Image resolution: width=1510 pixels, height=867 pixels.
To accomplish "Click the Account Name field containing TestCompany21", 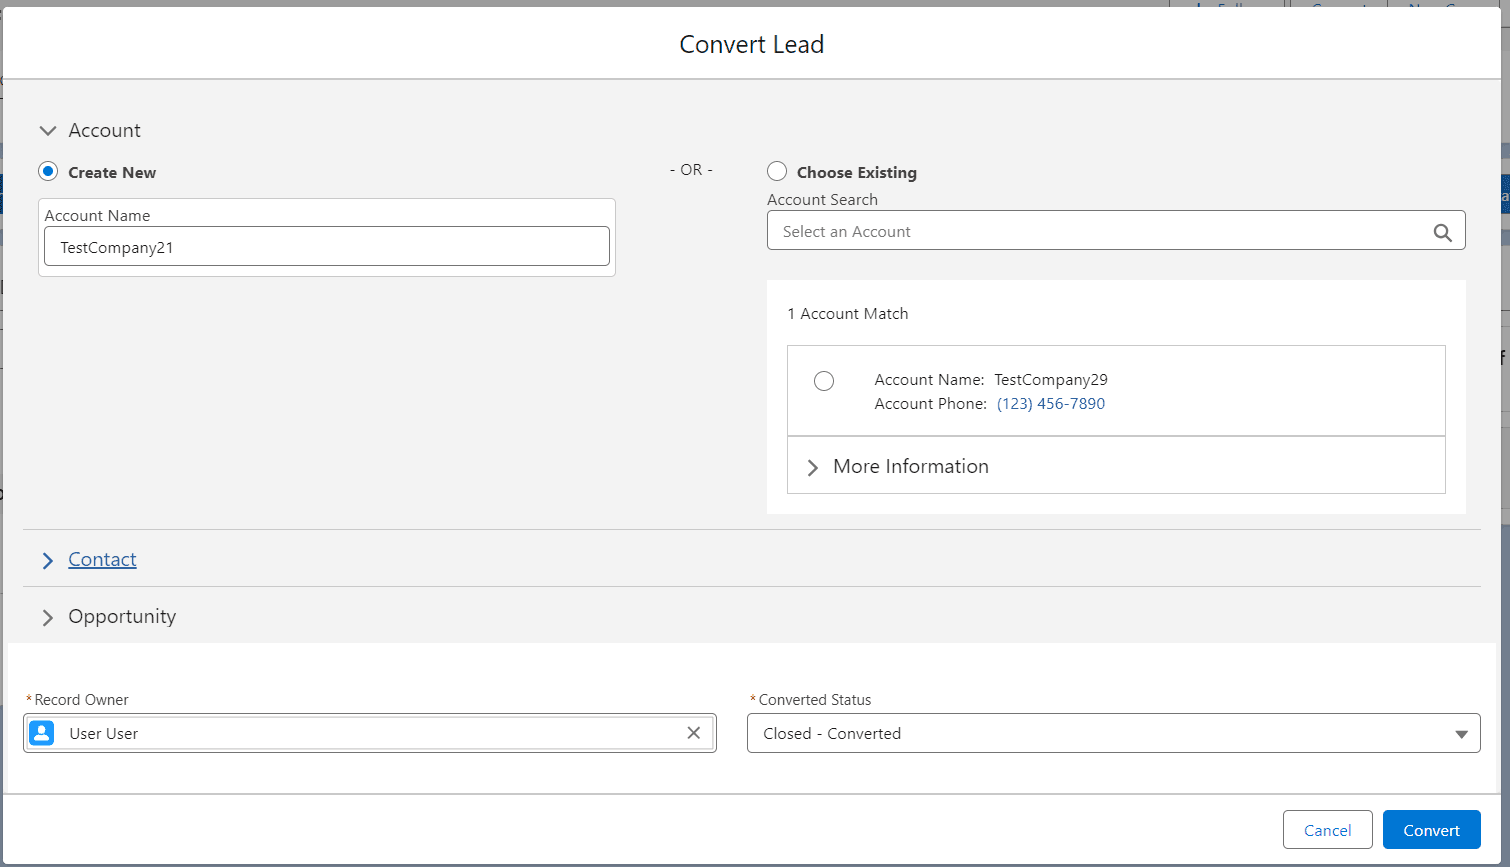I will [327, 246].
